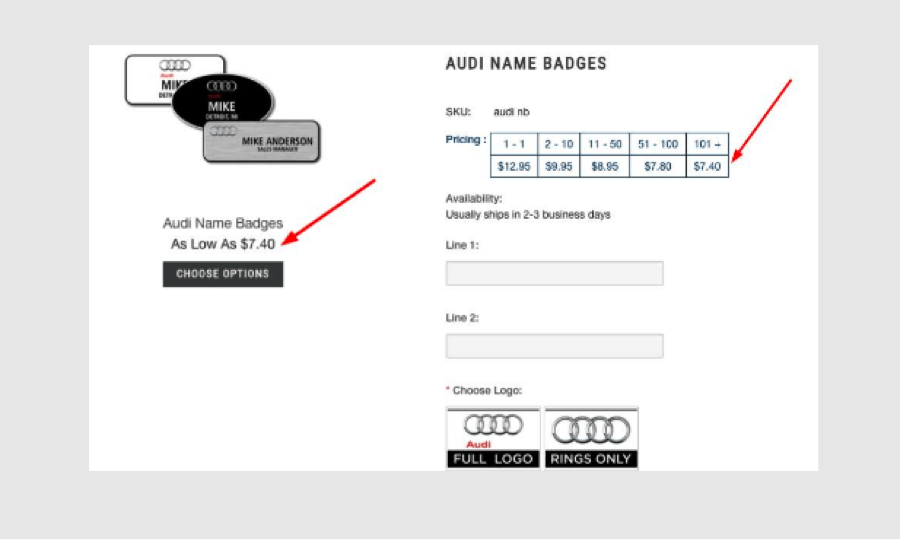Focus the Line 1 text field

(x=554, y=274)
